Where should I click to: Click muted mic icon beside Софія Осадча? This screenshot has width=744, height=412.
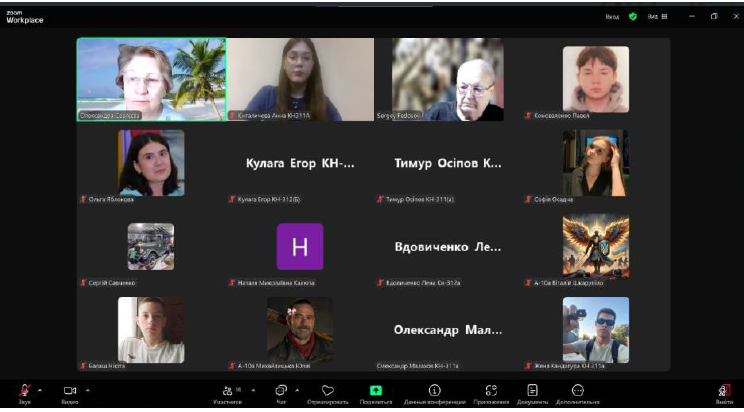coord(528,199)
